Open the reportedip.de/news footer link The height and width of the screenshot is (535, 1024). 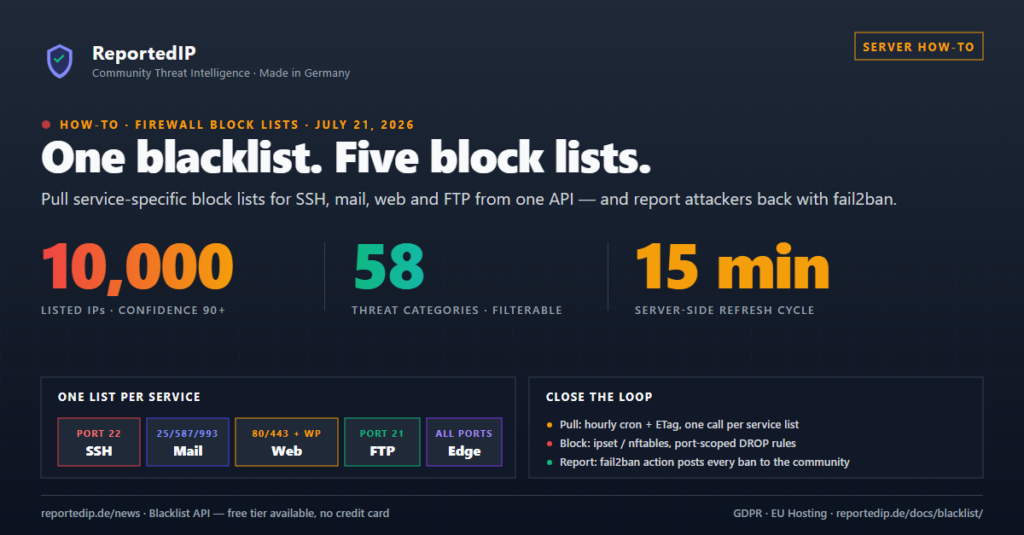90,513
